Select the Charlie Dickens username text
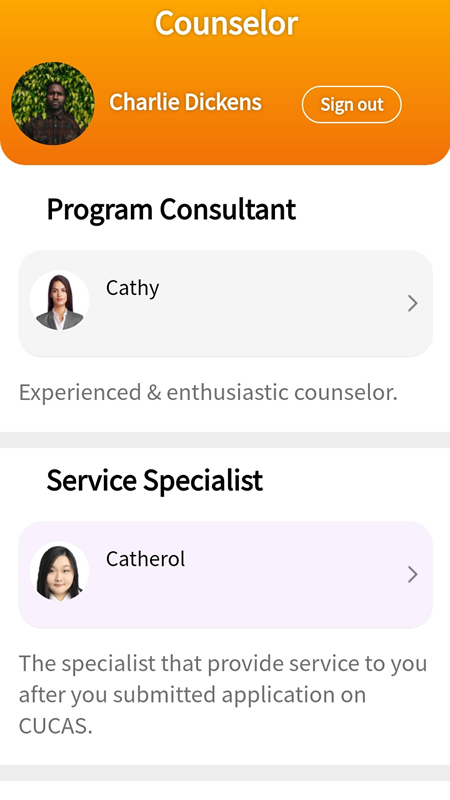The image size is (450, 800). [x=185, y=102]
